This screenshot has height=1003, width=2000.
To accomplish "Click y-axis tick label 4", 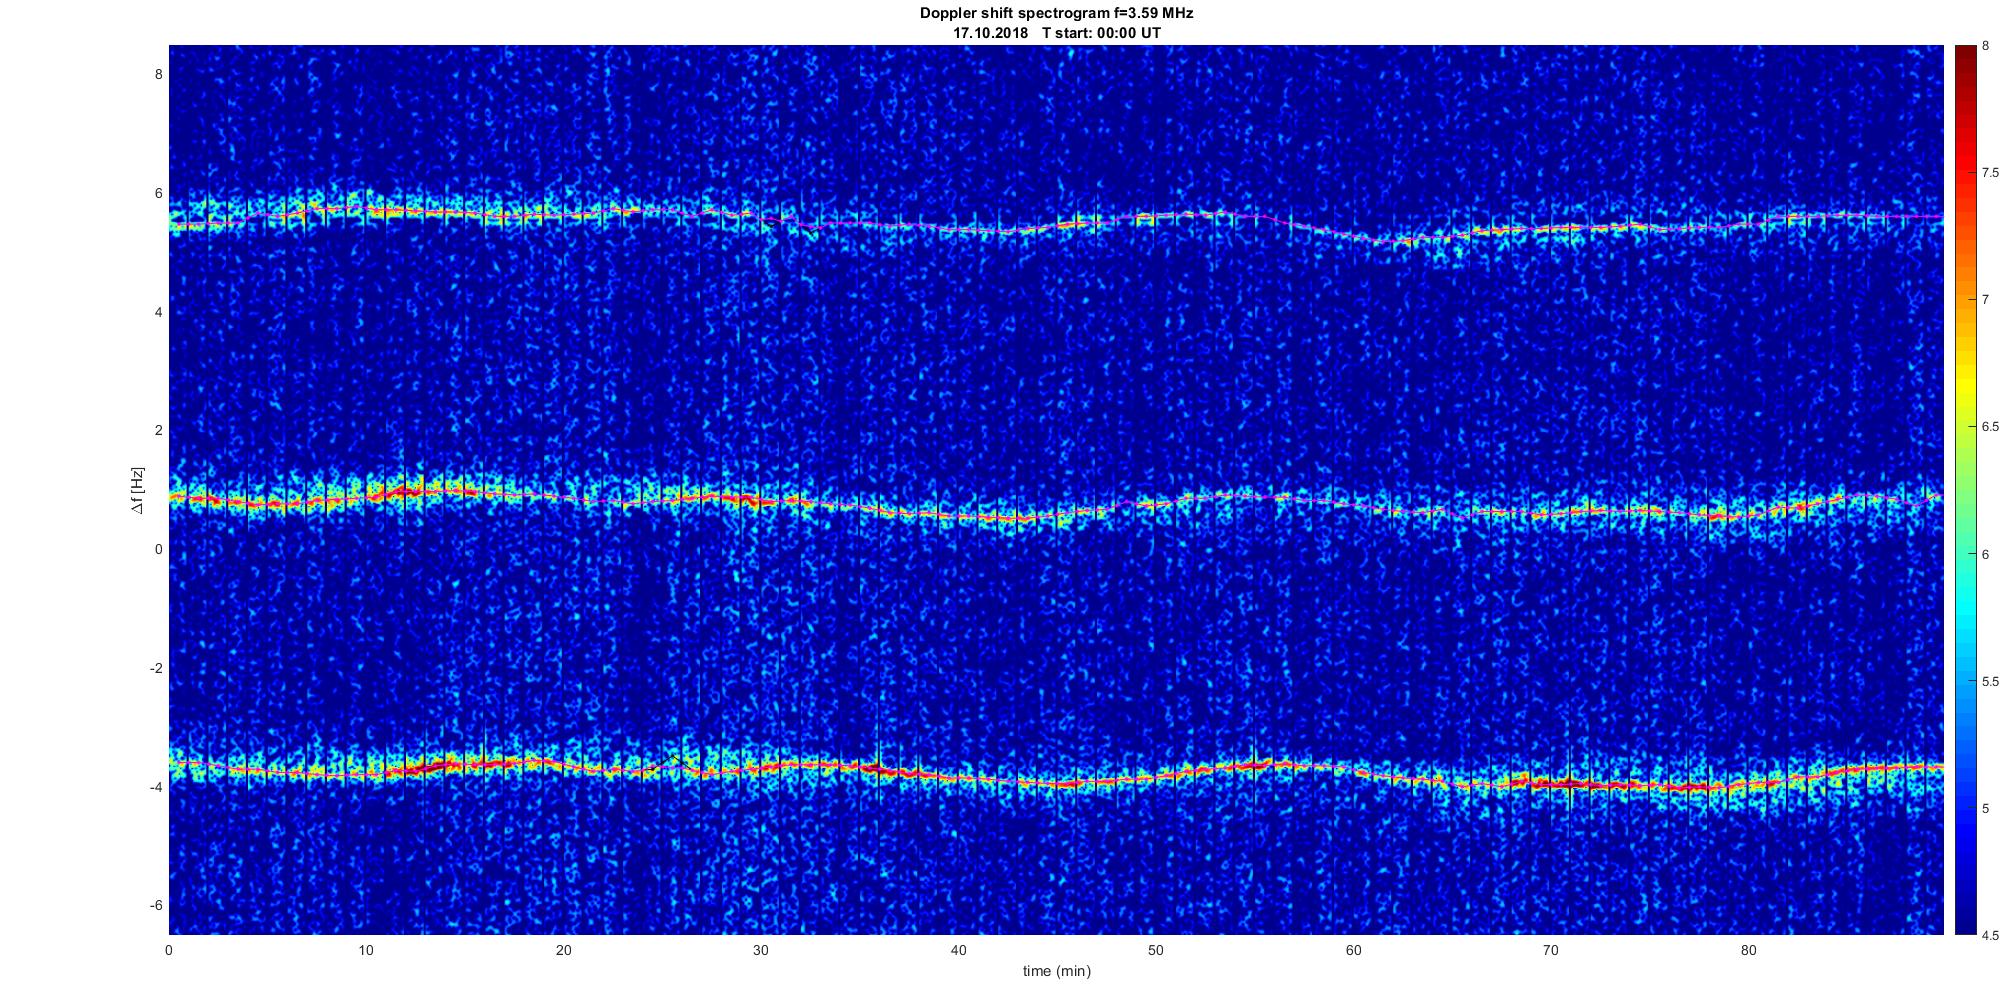I will pyautogui.click(x=158, y=312).
